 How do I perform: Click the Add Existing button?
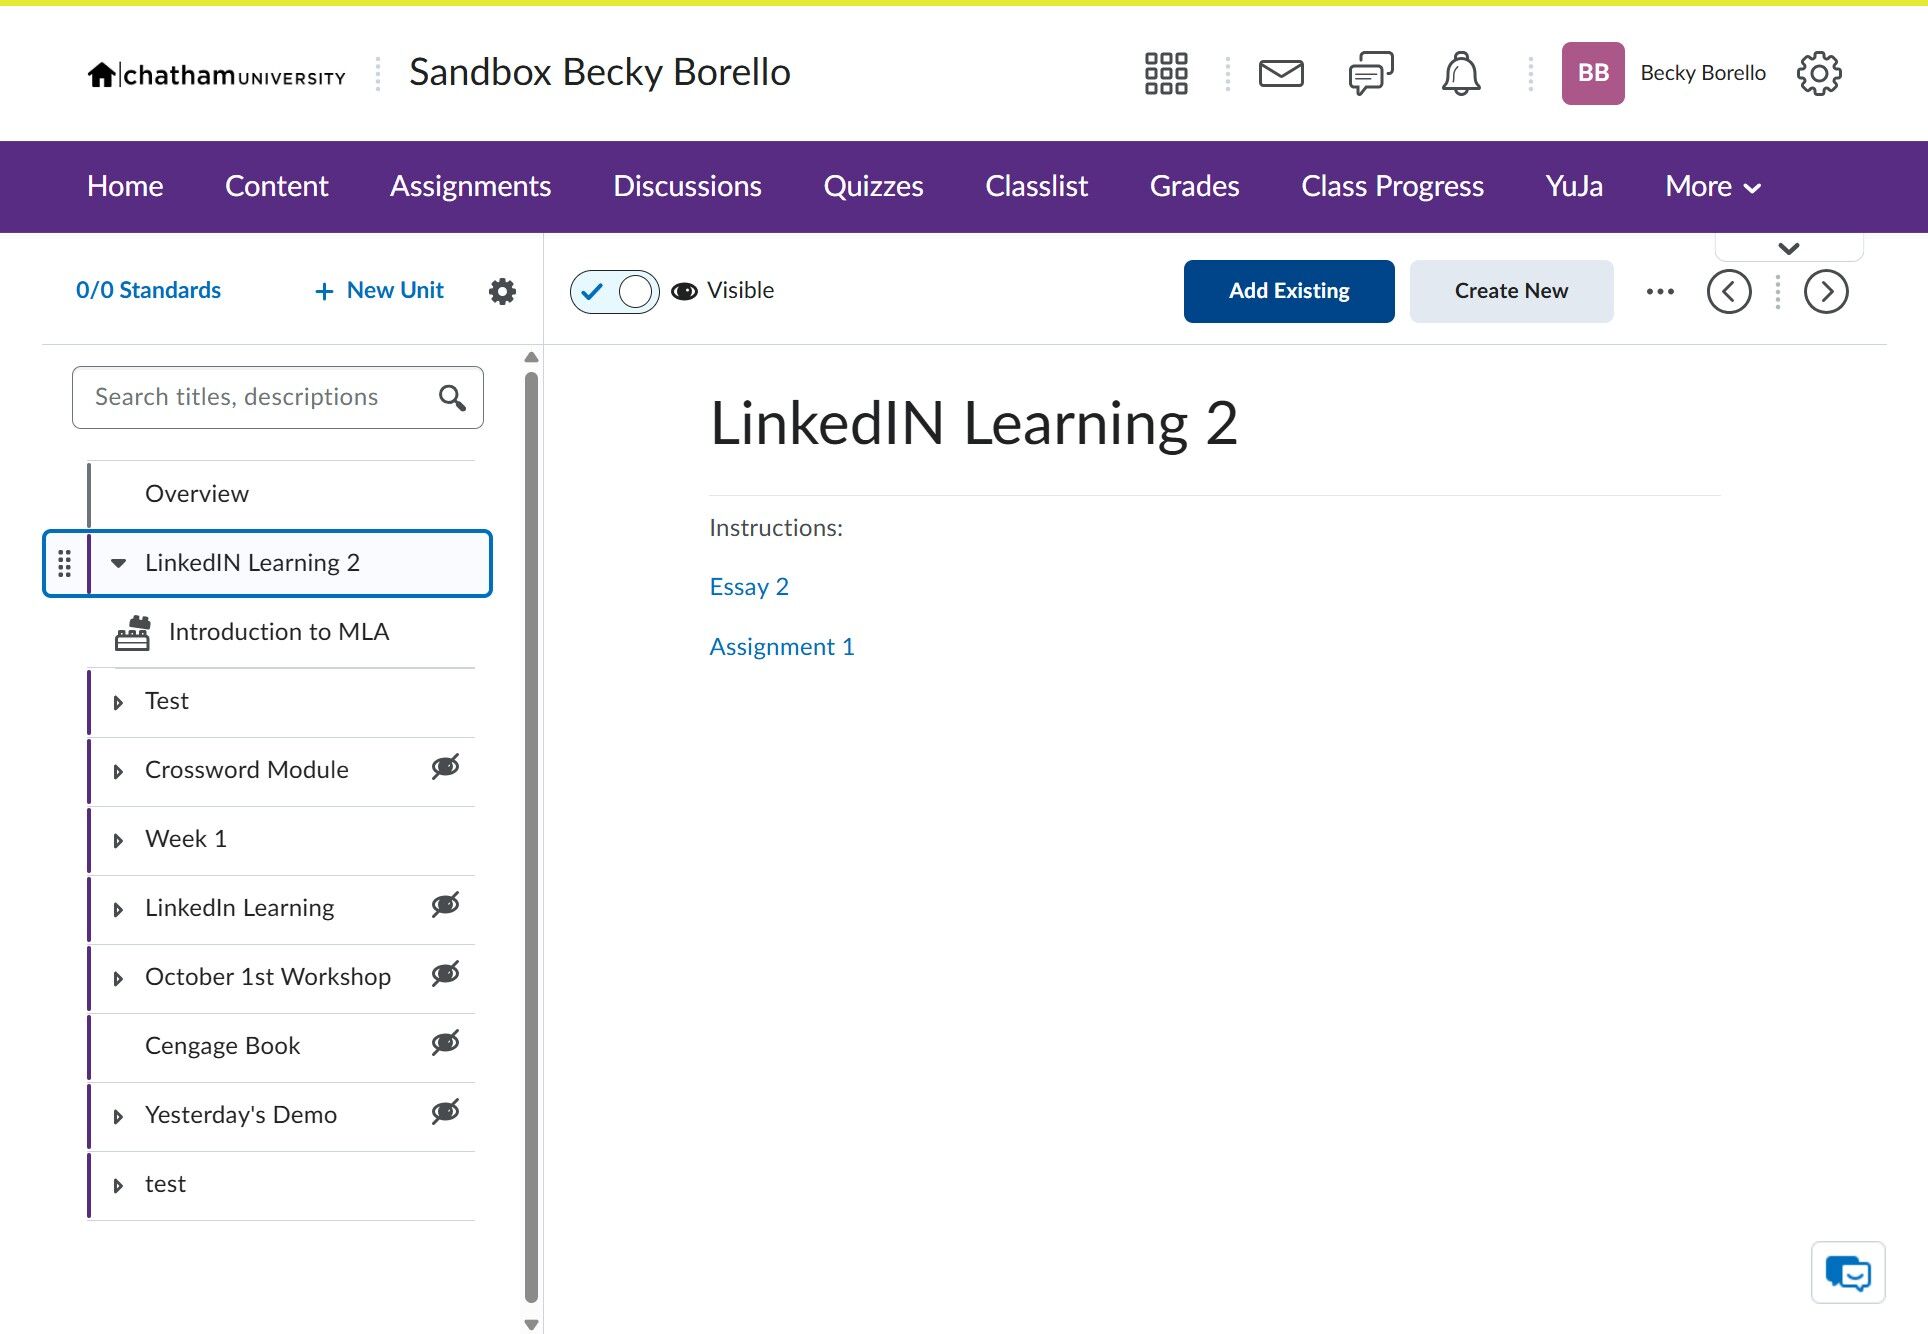1288,291
